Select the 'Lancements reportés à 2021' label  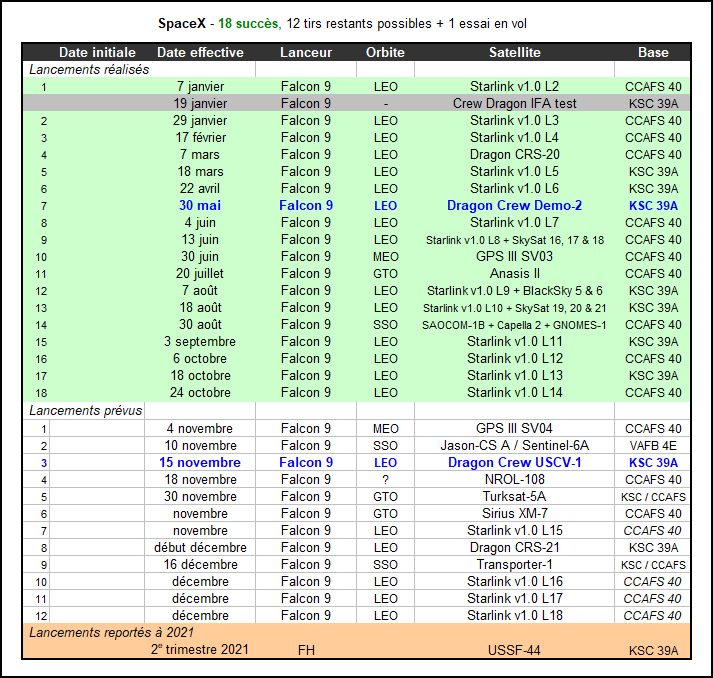[111, 633]
